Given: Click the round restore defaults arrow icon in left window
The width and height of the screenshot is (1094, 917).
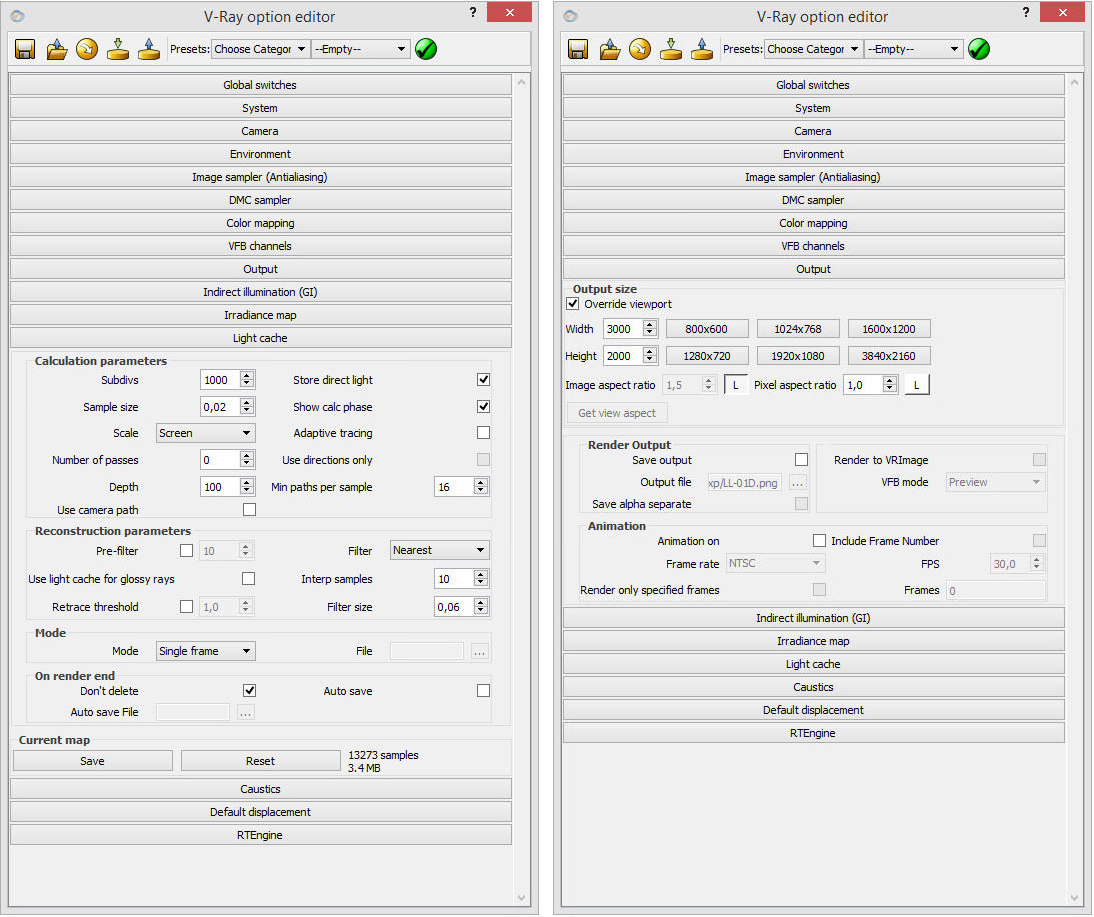Looking at the screenshot, I should (87, 49).
